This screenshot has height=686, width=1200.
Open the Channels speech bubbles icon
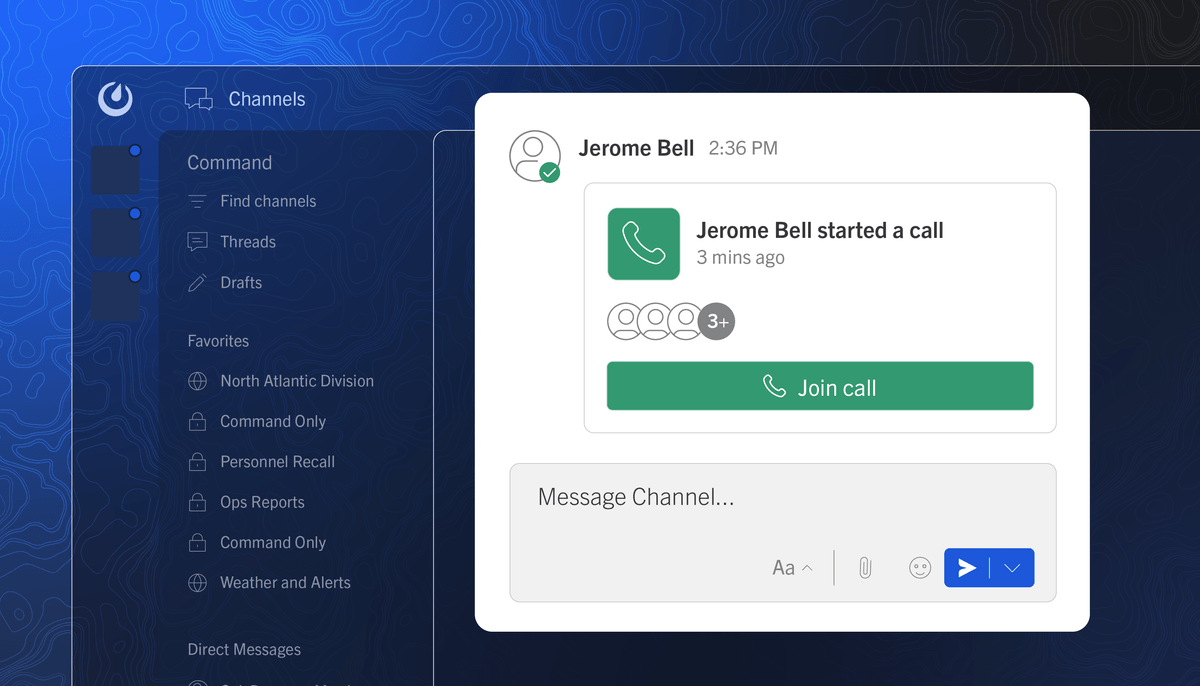[x=199, y=99]
